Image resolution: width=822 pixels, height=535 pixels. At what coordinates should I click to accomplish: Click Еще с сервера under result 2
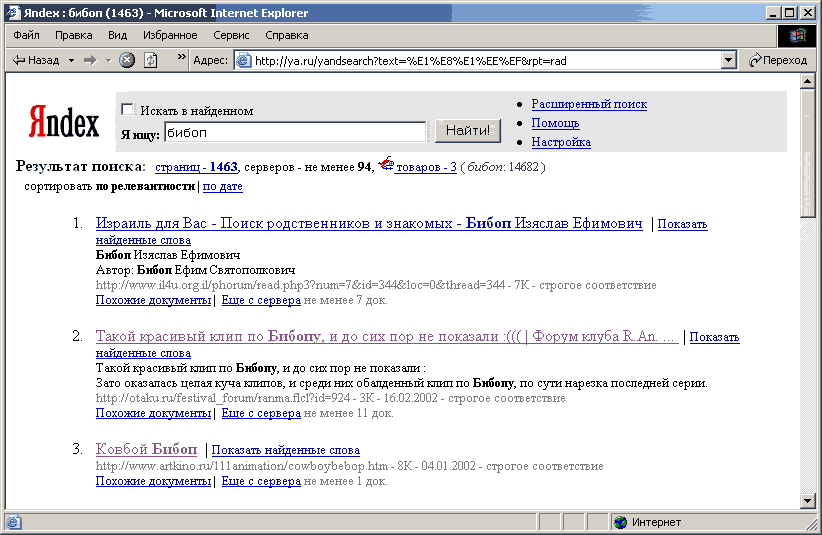261,413
